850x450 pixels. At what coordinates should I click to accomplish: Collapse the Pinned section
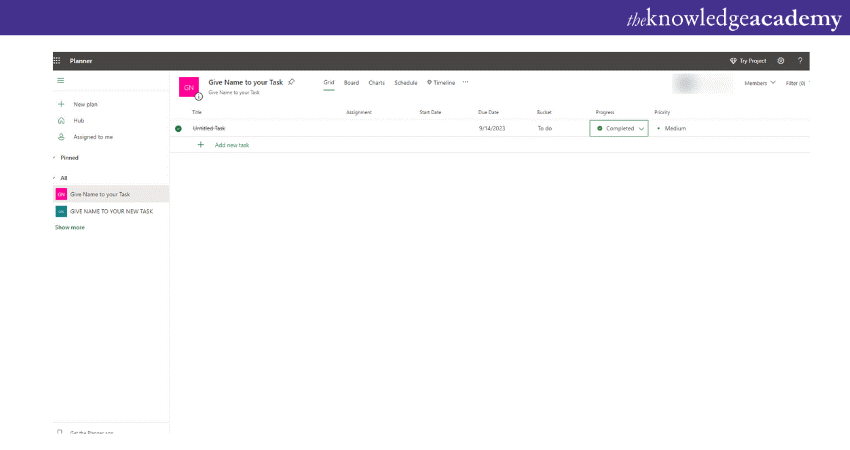tap(54, 158)
